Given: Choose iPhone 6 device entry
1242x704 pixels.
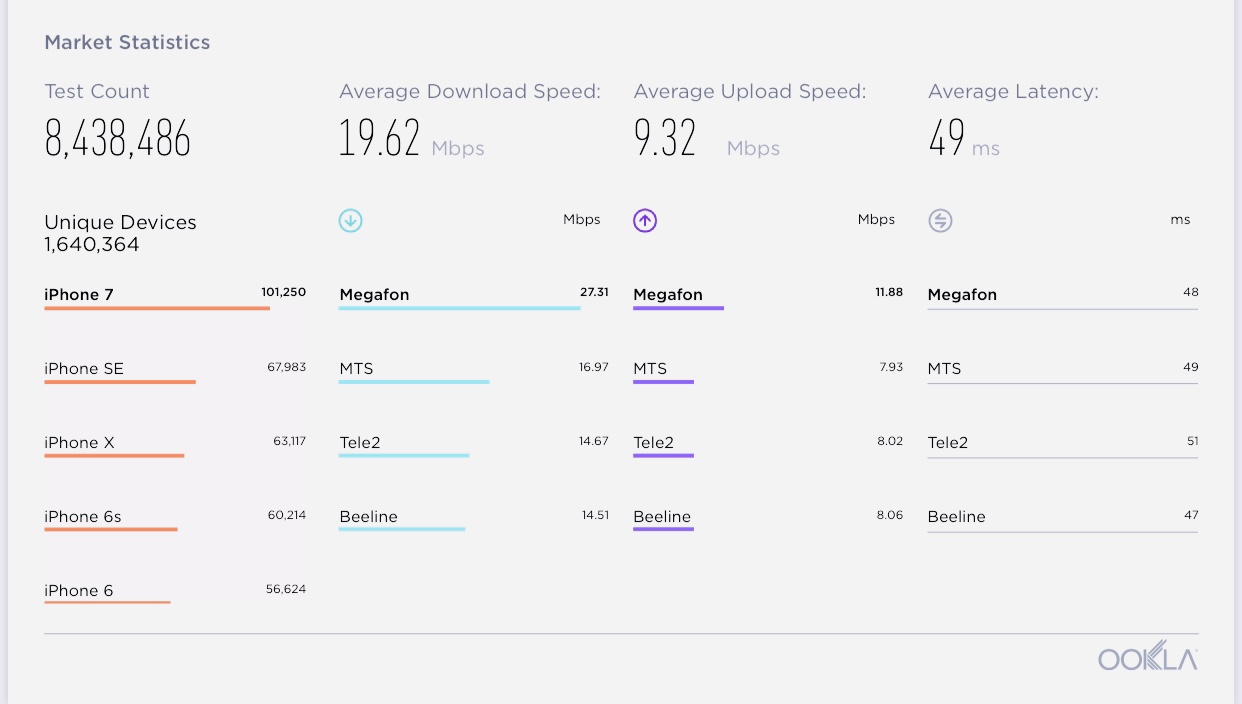Looking at the screenshot, I should pos(79,591).
